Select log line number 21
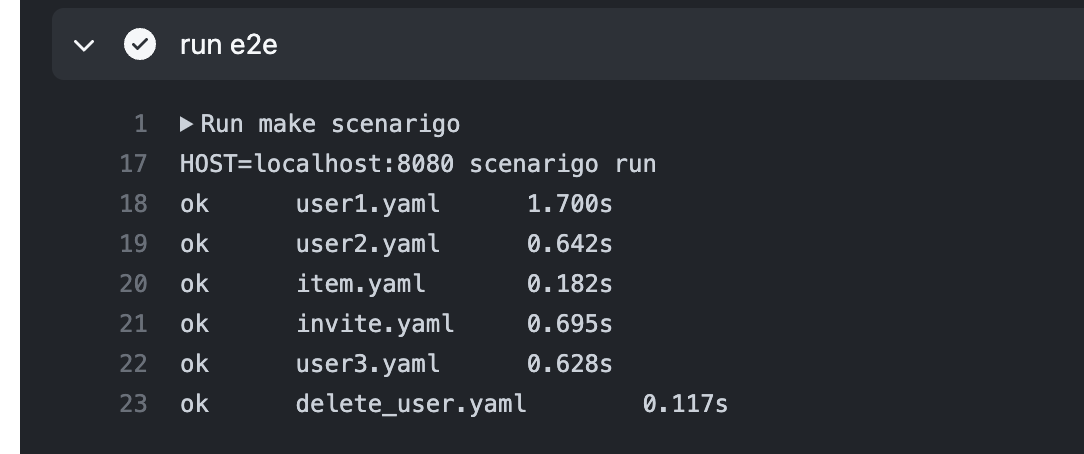Screen dimensions: 1084x454 tap(133, 324)
